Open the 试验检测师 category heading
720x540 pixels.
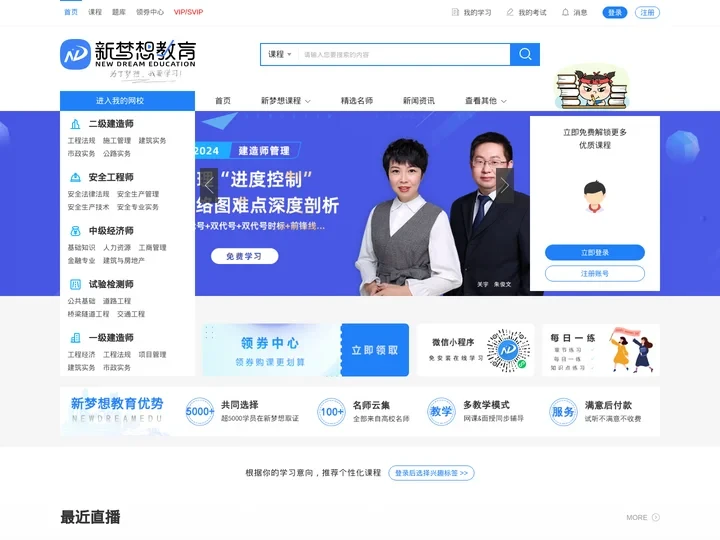(111, 284)
